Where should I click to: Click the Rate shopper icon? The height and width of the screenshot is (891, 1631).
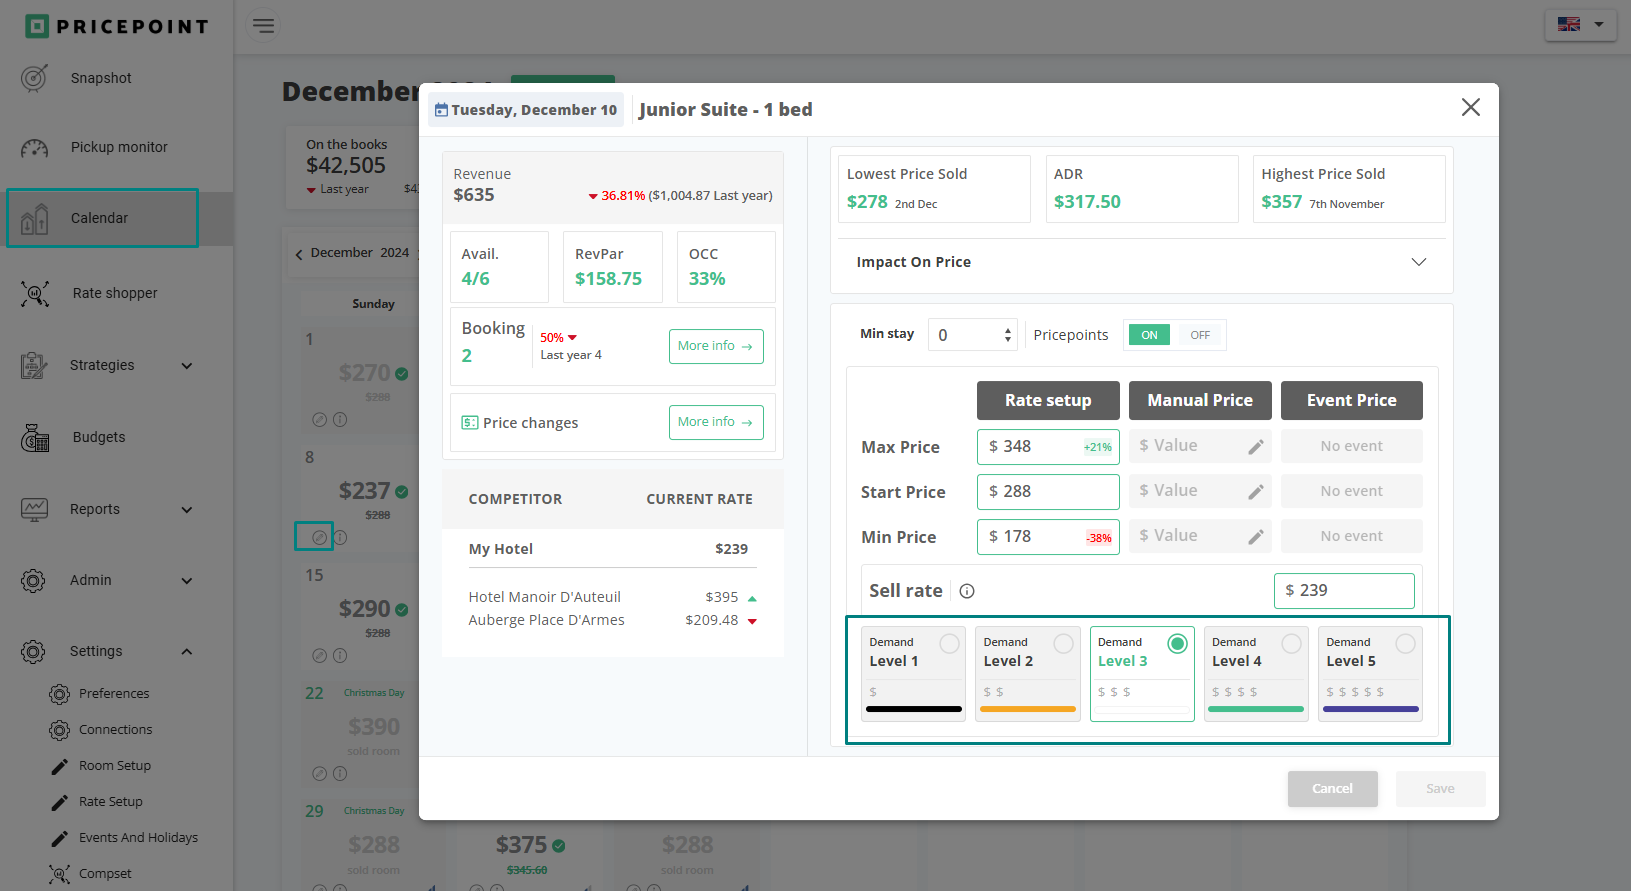34,293
